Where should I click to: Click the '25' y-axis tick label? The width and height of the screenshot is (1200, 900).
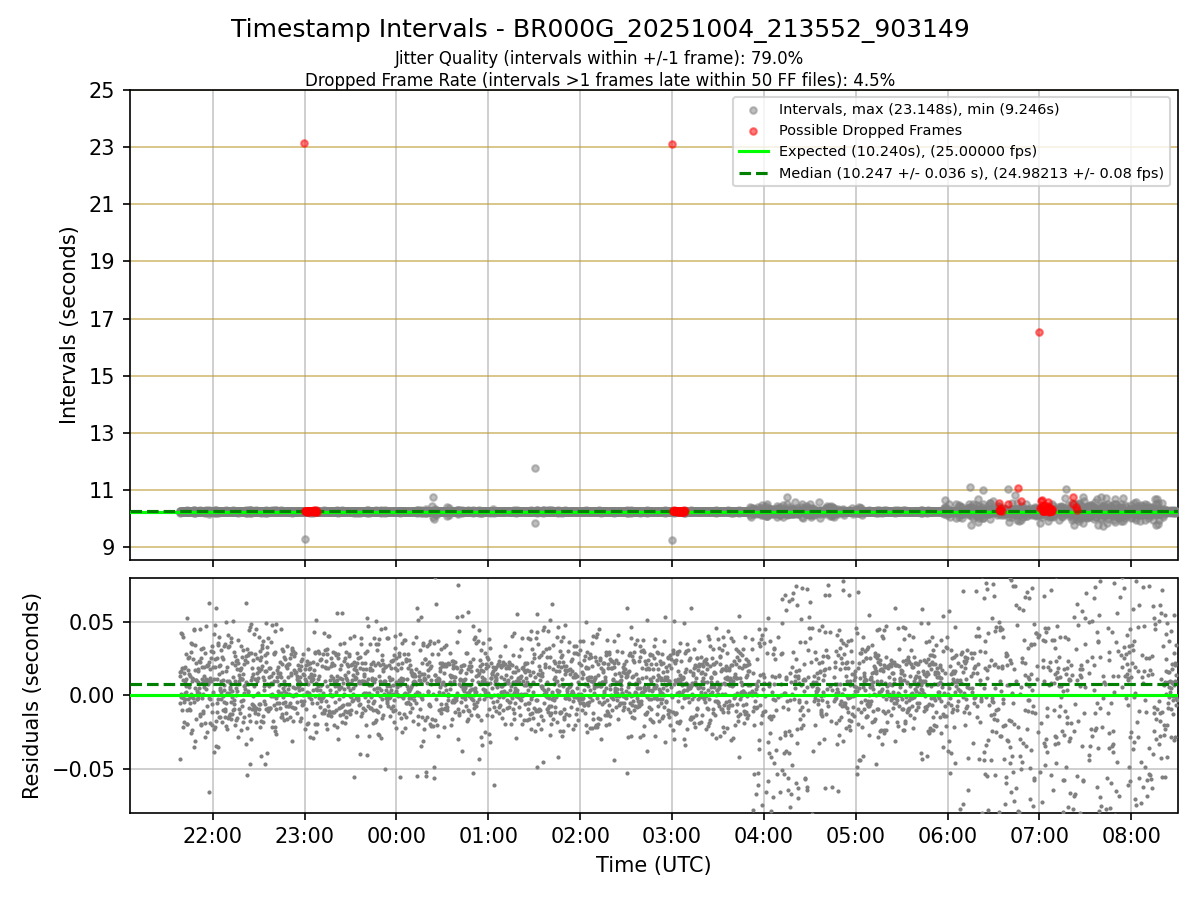tap(103, 91)
